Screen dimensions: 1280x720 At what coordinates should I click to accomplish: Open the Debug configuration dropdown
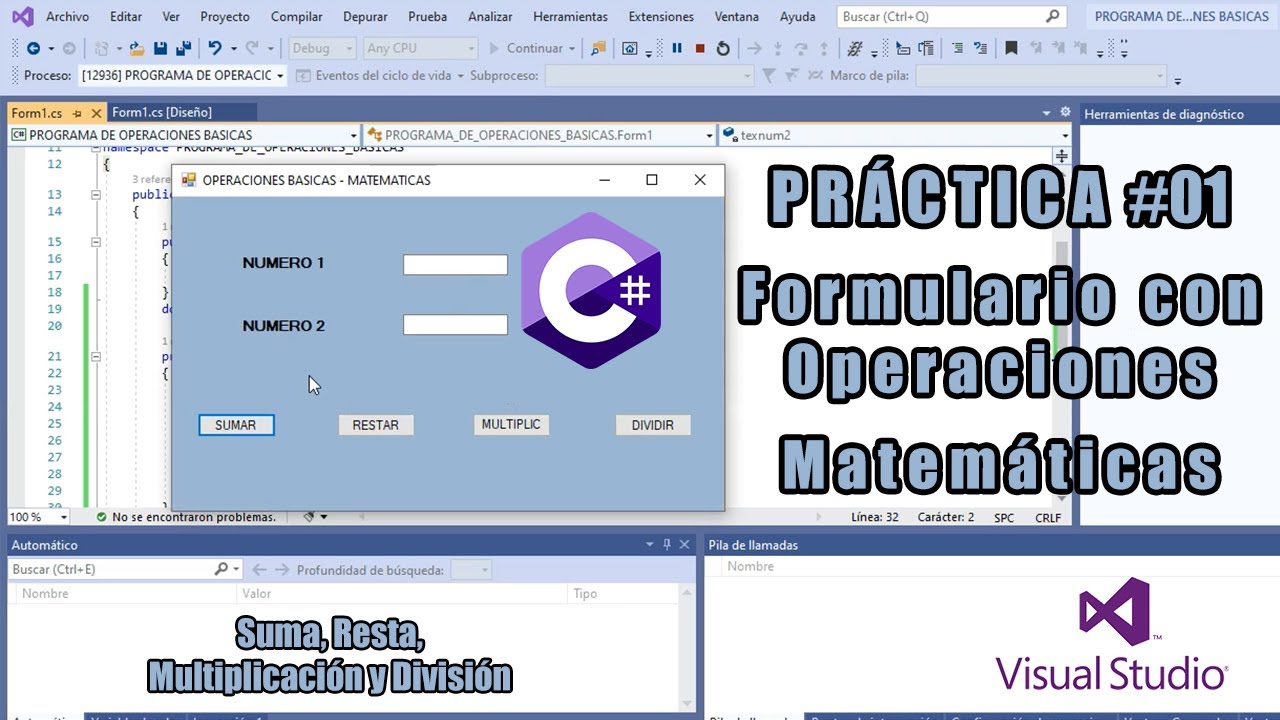(322, 48)
